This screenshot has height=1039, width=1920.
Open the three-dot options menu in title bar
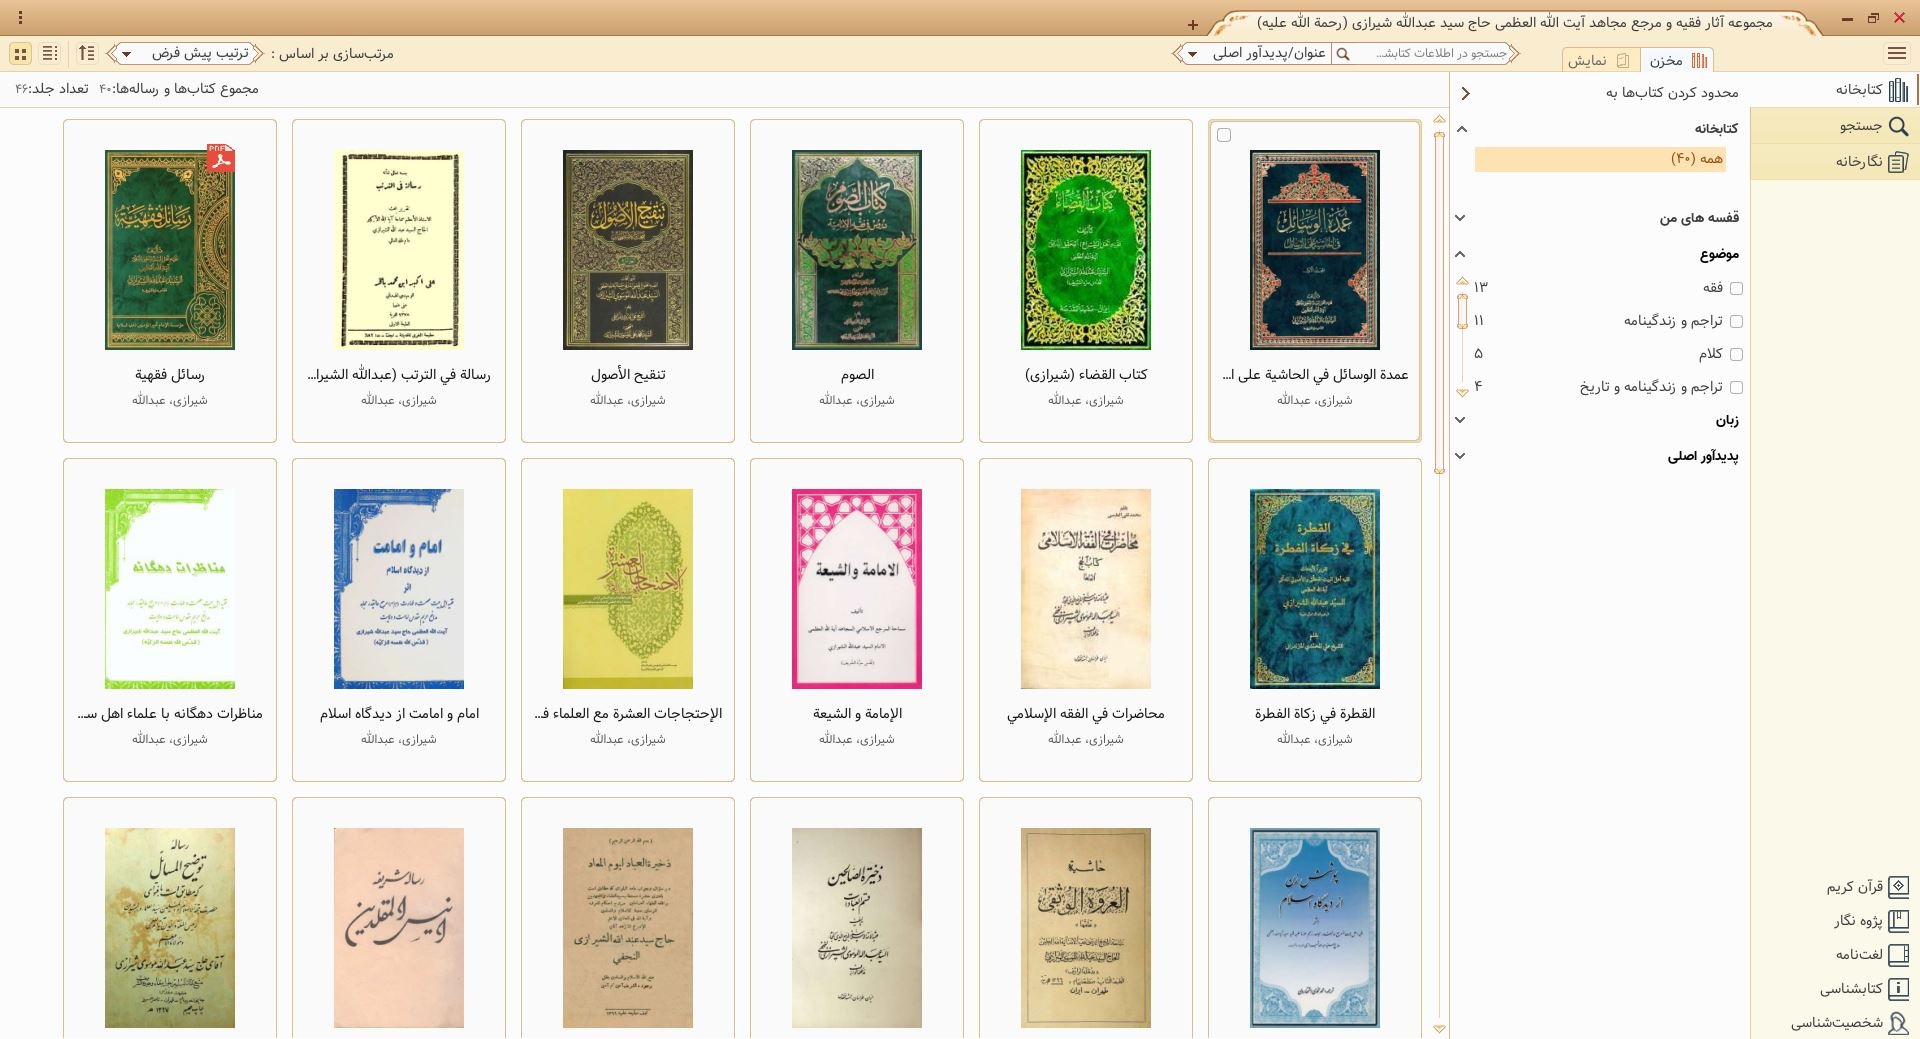(x=21, y=19)
